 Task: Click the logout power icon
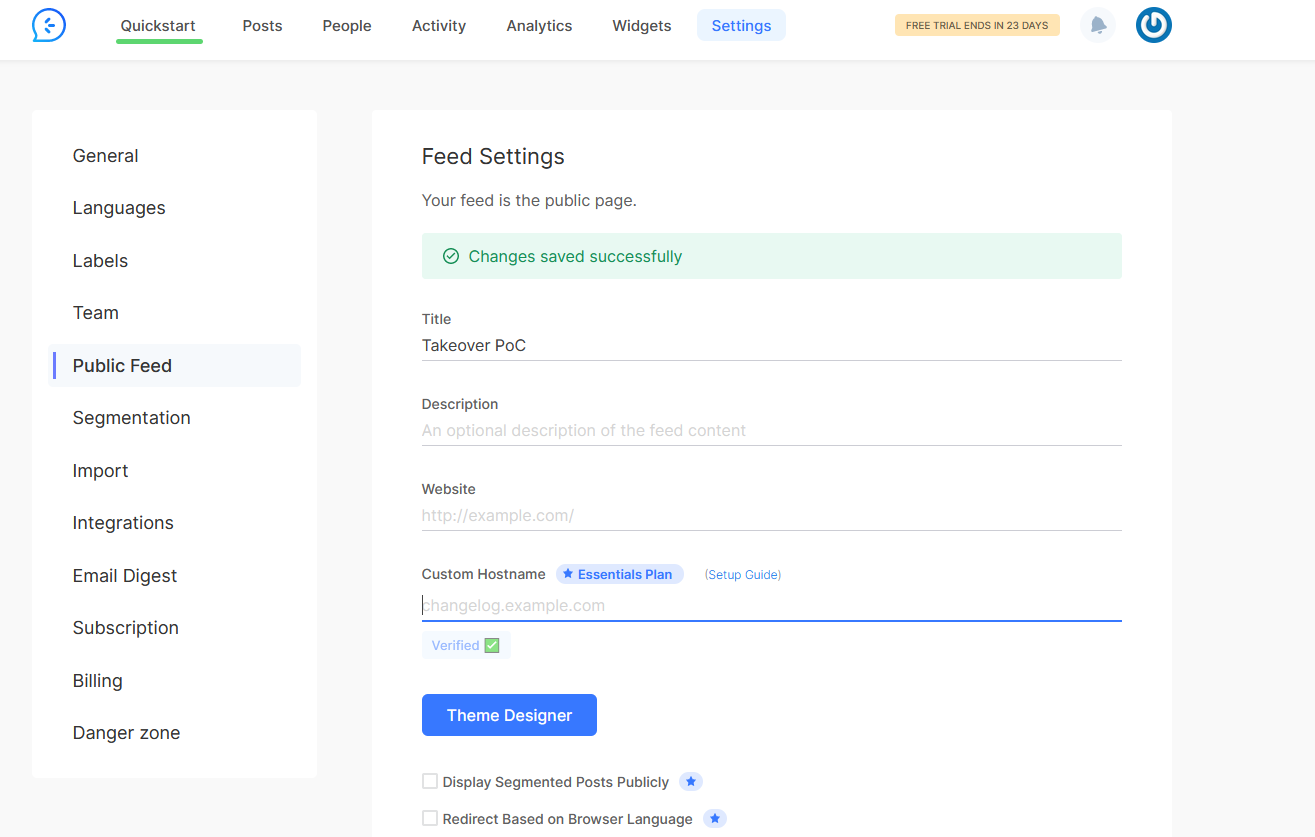tap(1153, 25)
